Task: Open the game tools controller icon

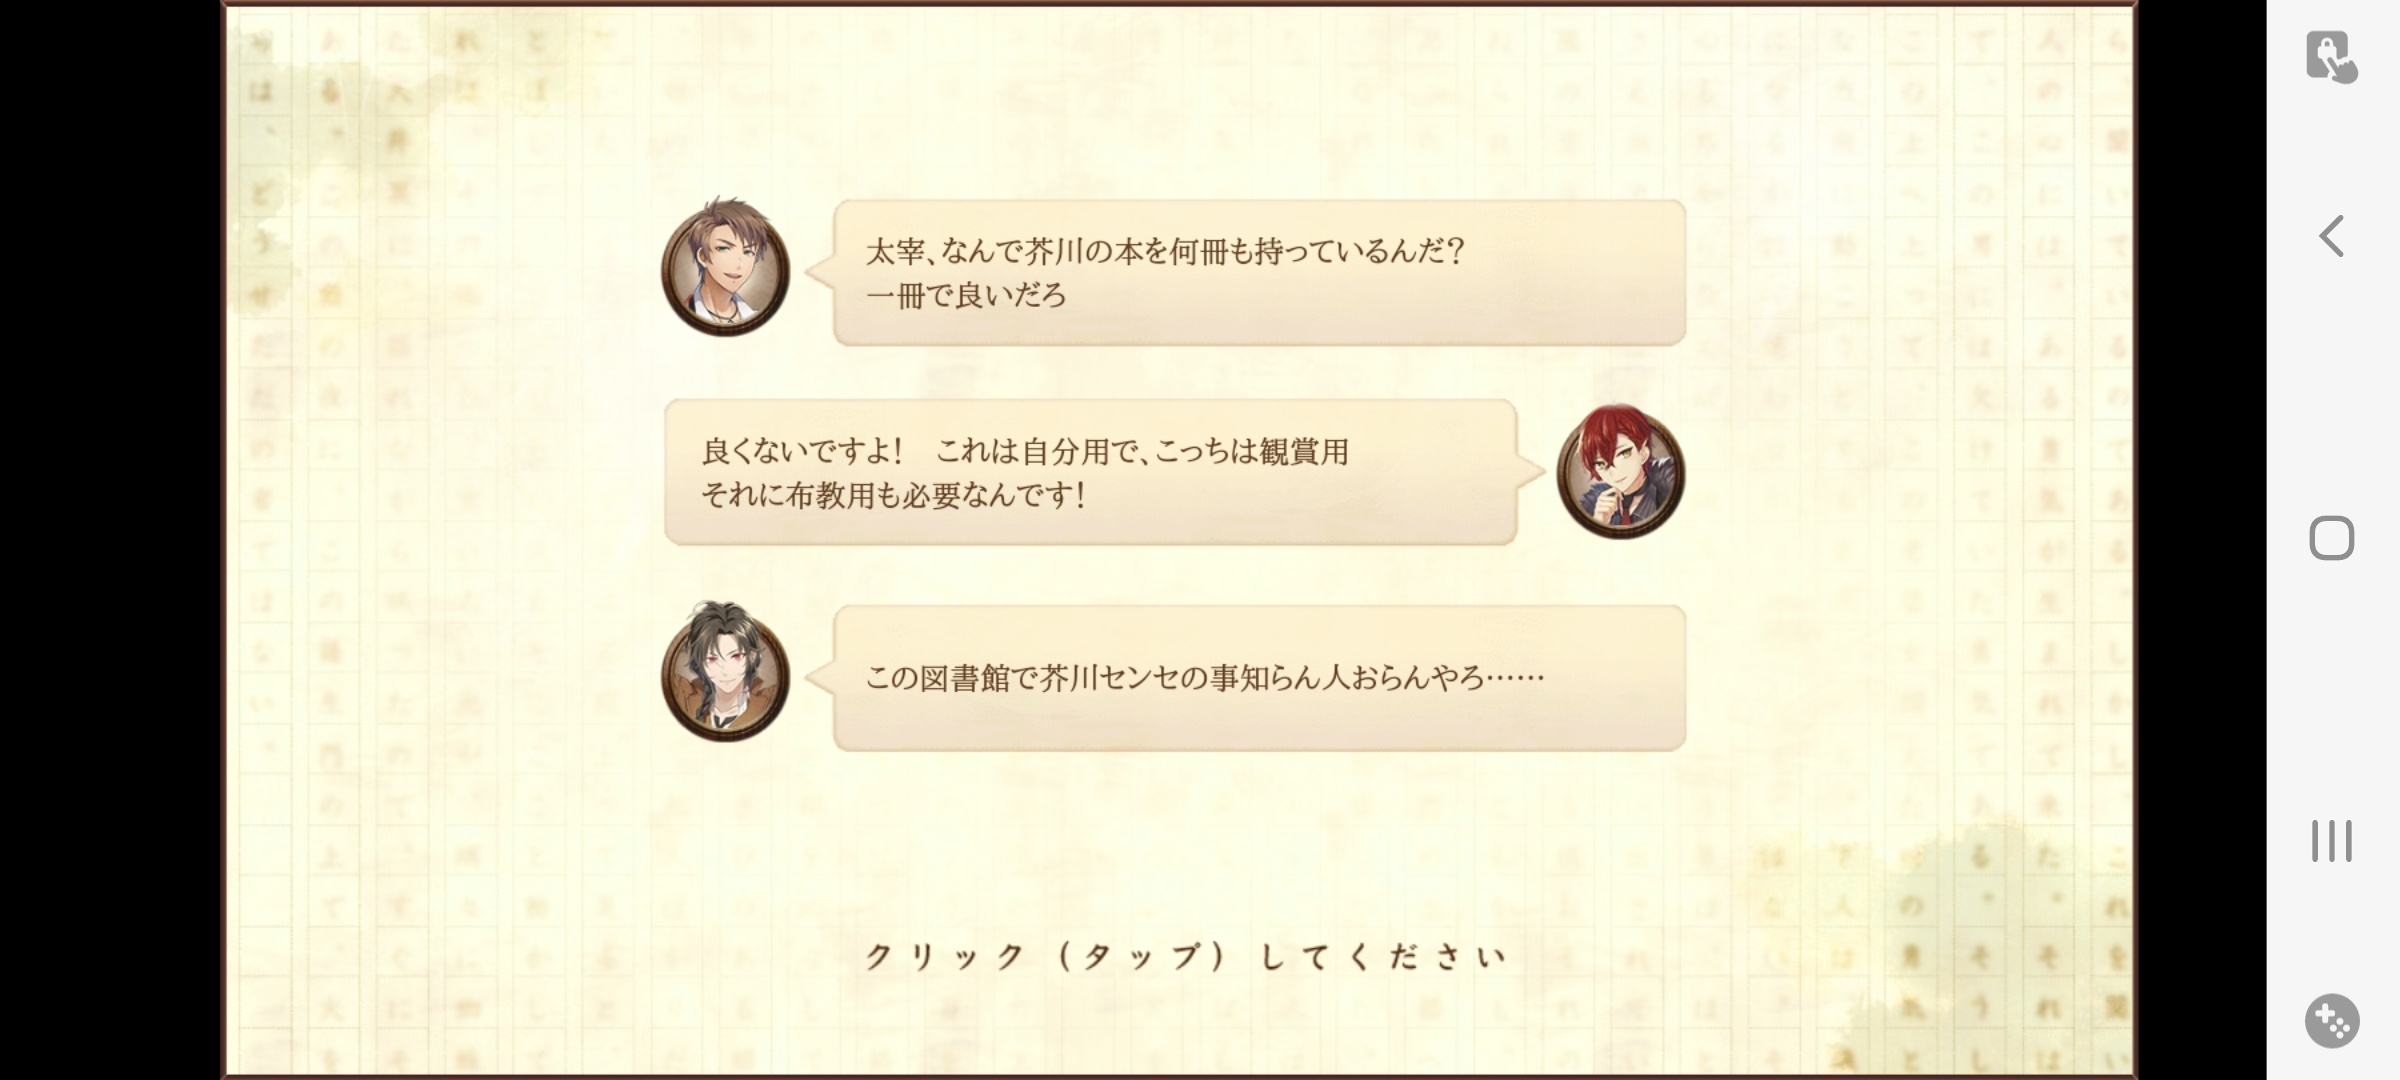Action: (2332, 1021)
